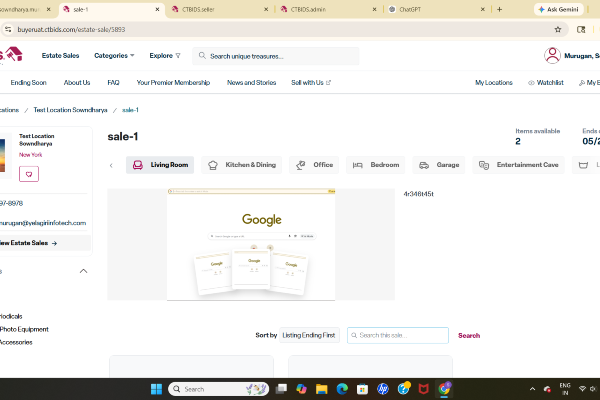Viewport: 600px width, 400px height.
Task: Open Copilot from the taskbar
Action: click(x=302, y=389)
